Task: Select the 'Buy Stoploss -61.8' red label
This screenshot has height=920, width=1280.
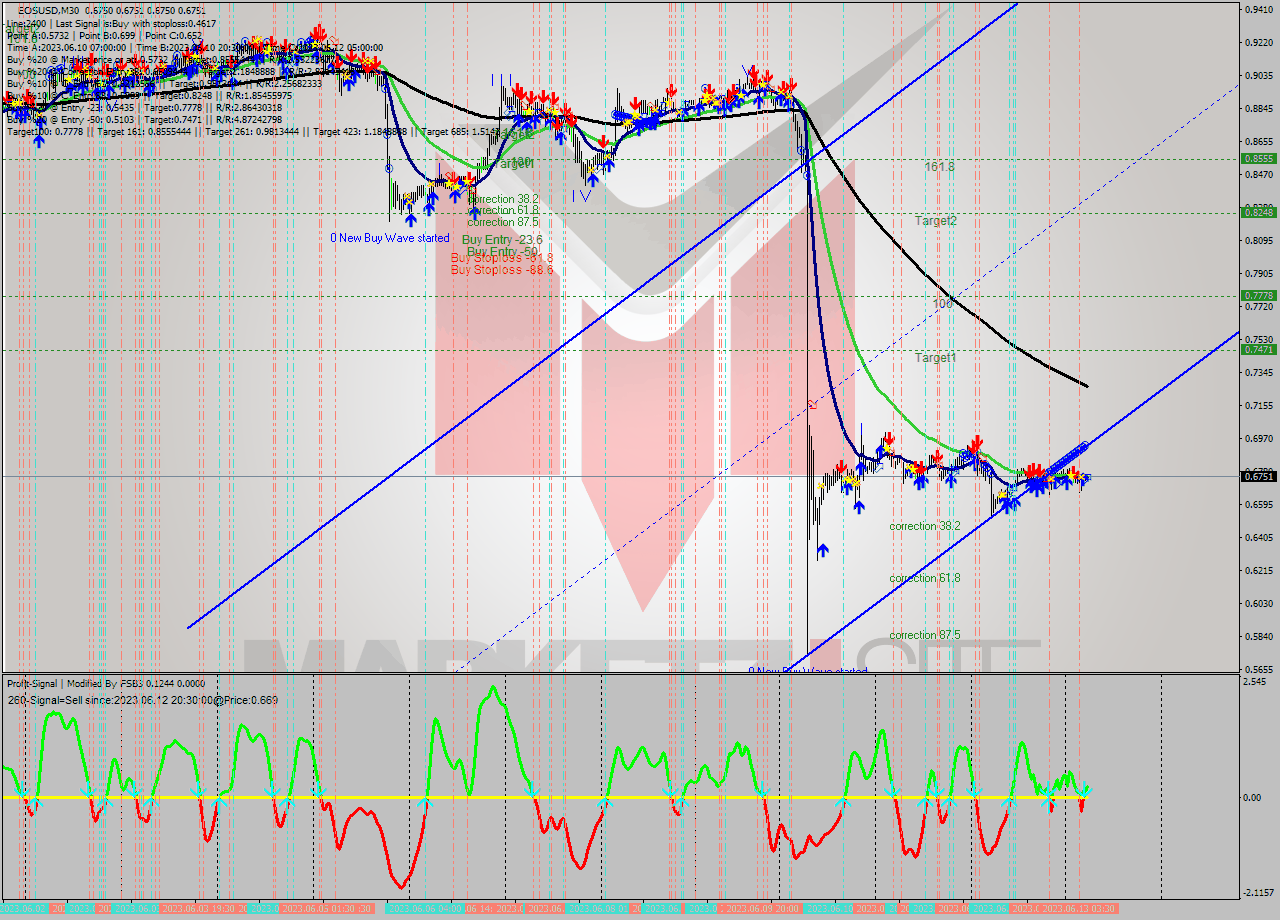Action: (502, 258)
